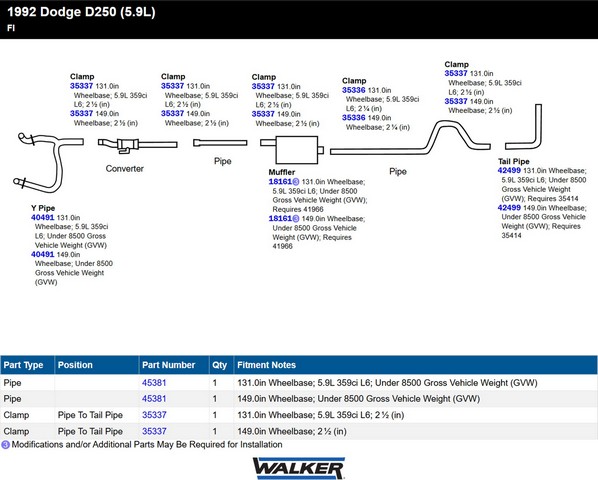This screenshot has height=480, width=598.
Task: Click the 'Converter' diagram label
Action: [125, 169]
